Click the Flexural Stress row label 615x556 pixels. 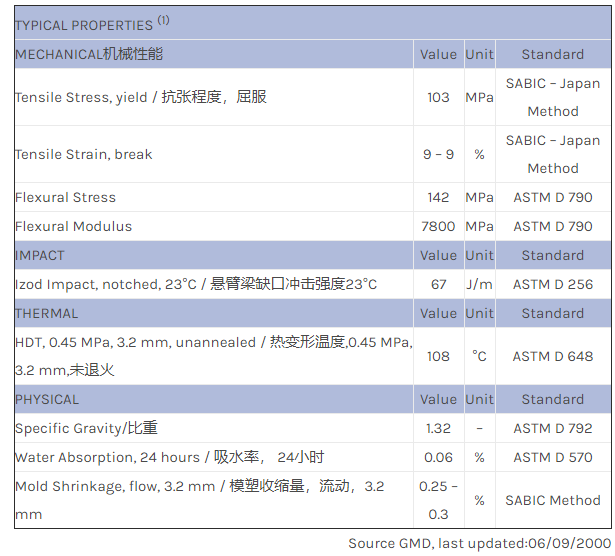tap(66, 197)
